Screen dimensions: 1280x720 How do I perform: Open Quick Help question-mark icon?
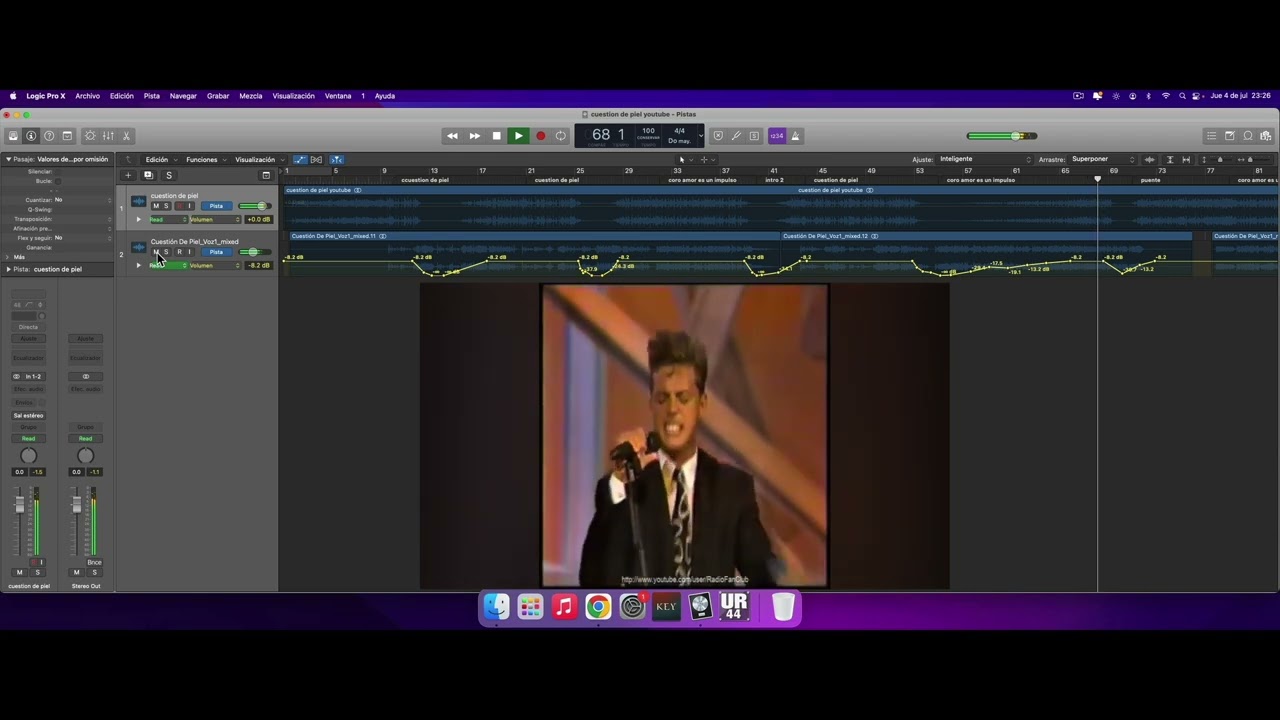49,136
